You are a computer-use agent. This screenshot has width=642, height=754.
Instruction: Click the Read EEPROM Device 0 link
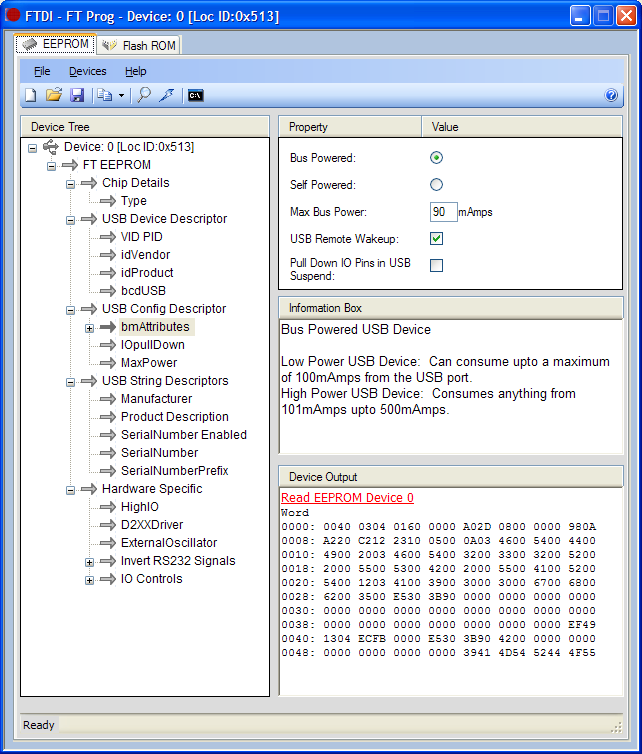click(x=347, y=498)
